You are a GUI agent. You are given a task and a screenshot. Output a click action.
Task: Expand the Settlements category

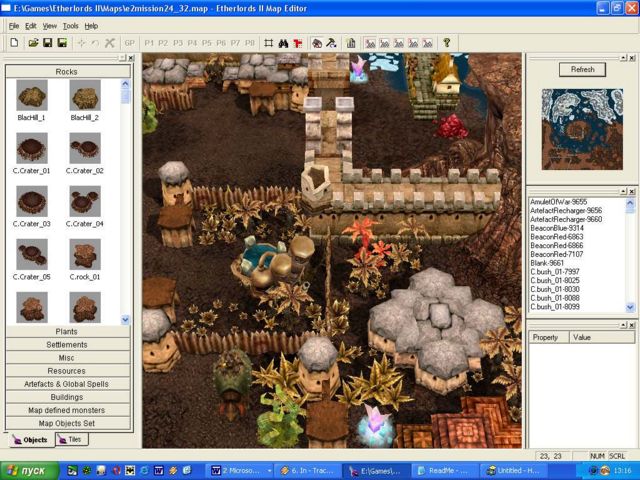click(68, 344)
